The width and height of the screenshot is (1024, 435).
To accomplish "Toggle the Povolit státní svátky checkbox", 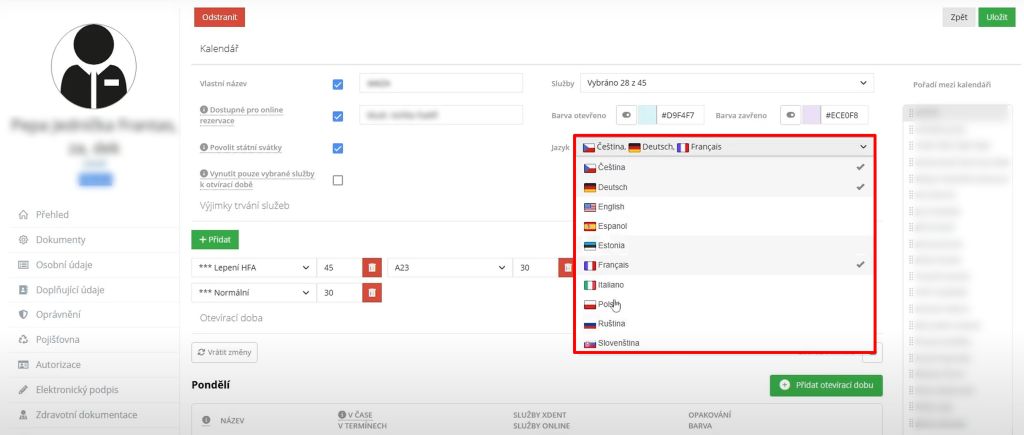I will pos(338,148).
